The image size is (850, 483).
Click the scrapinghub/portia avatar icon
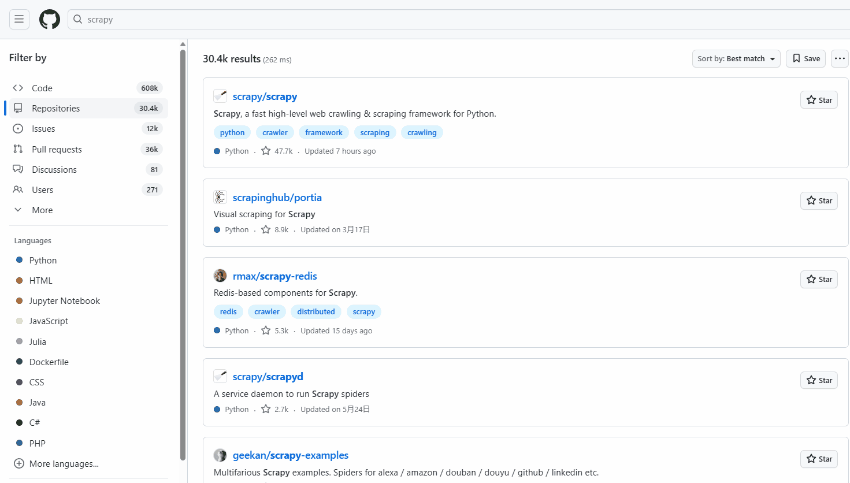pos(220,197)
